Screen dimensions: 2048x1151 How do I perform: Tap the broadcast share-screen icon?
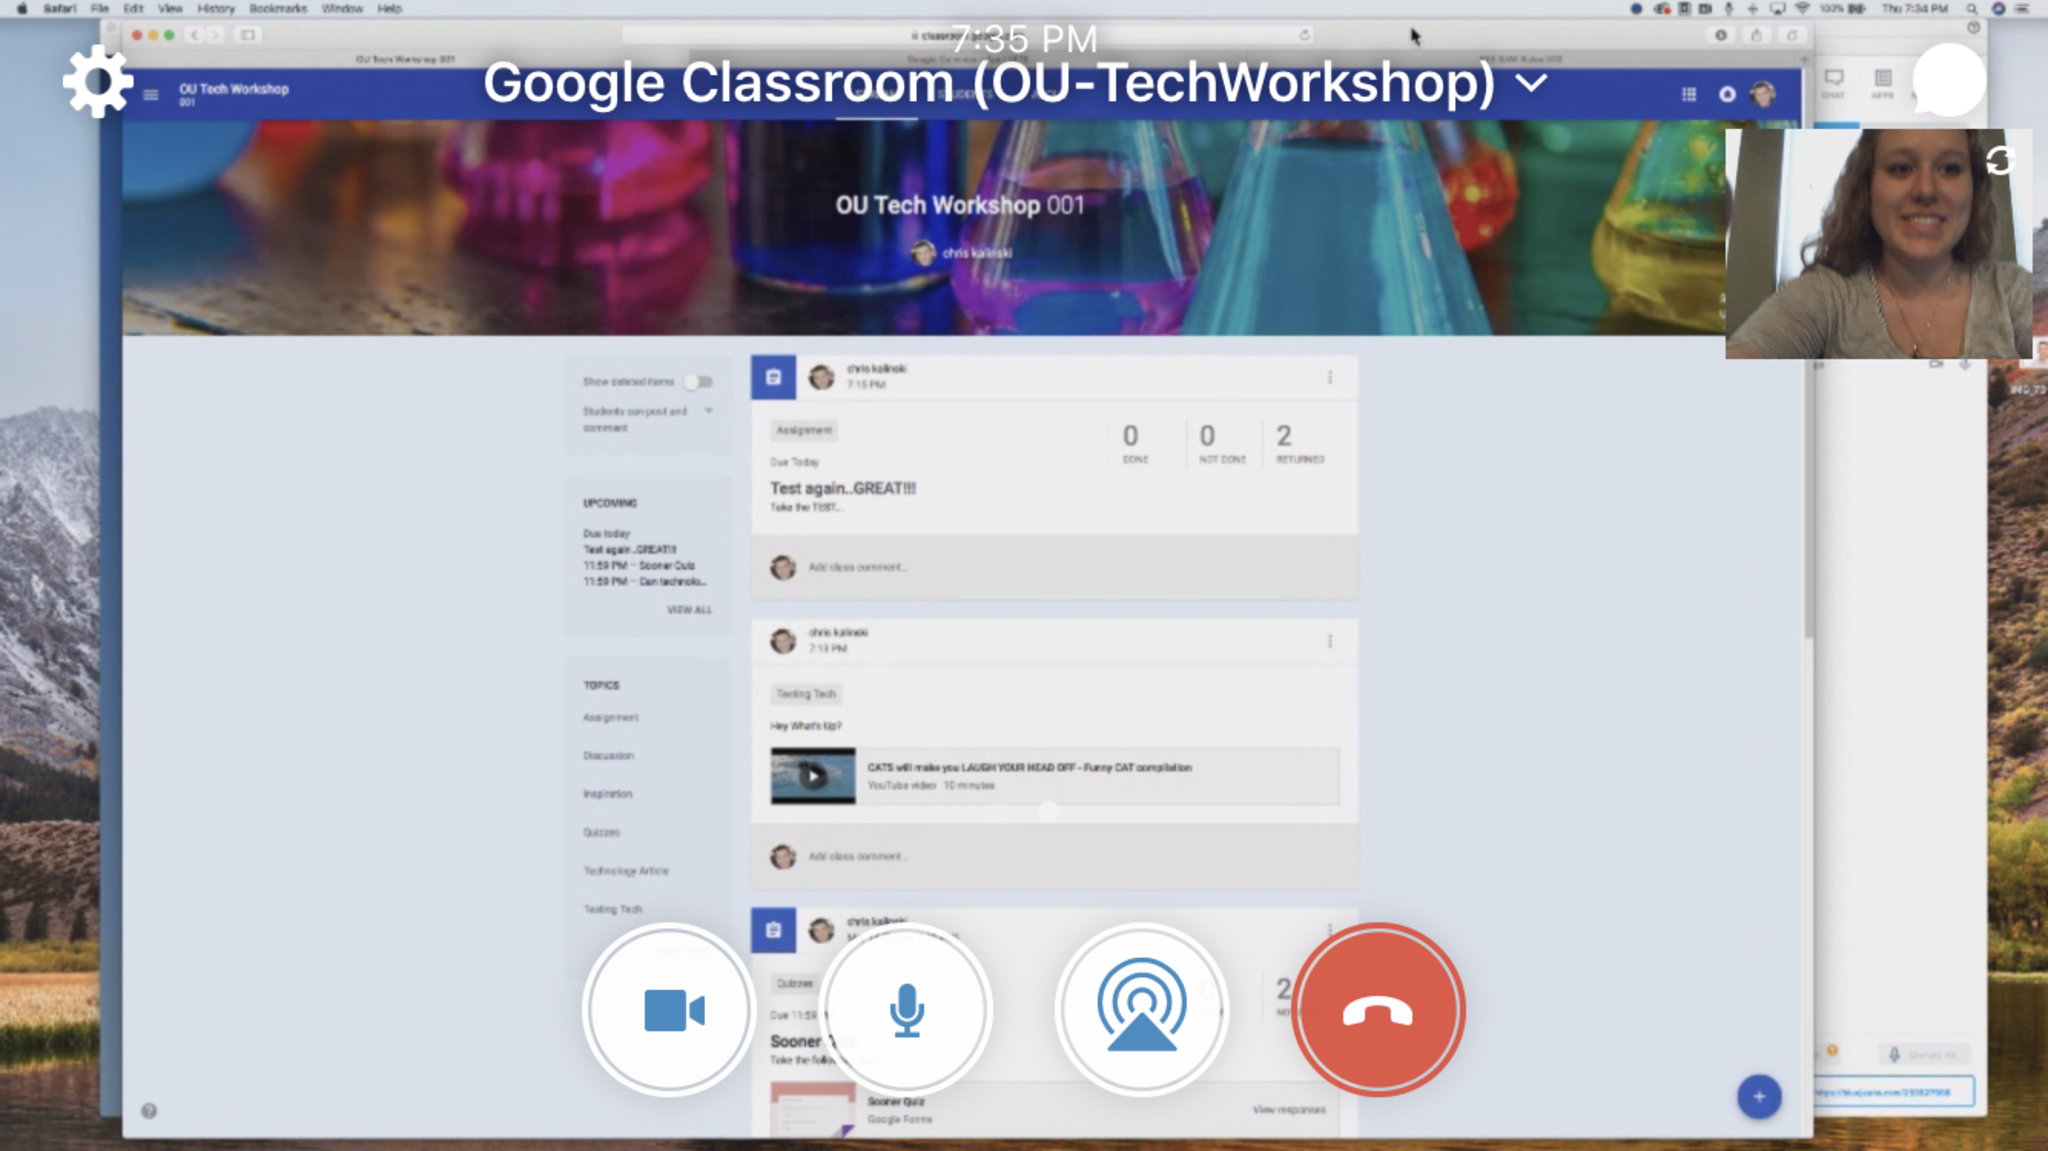click(1141, 1010)
